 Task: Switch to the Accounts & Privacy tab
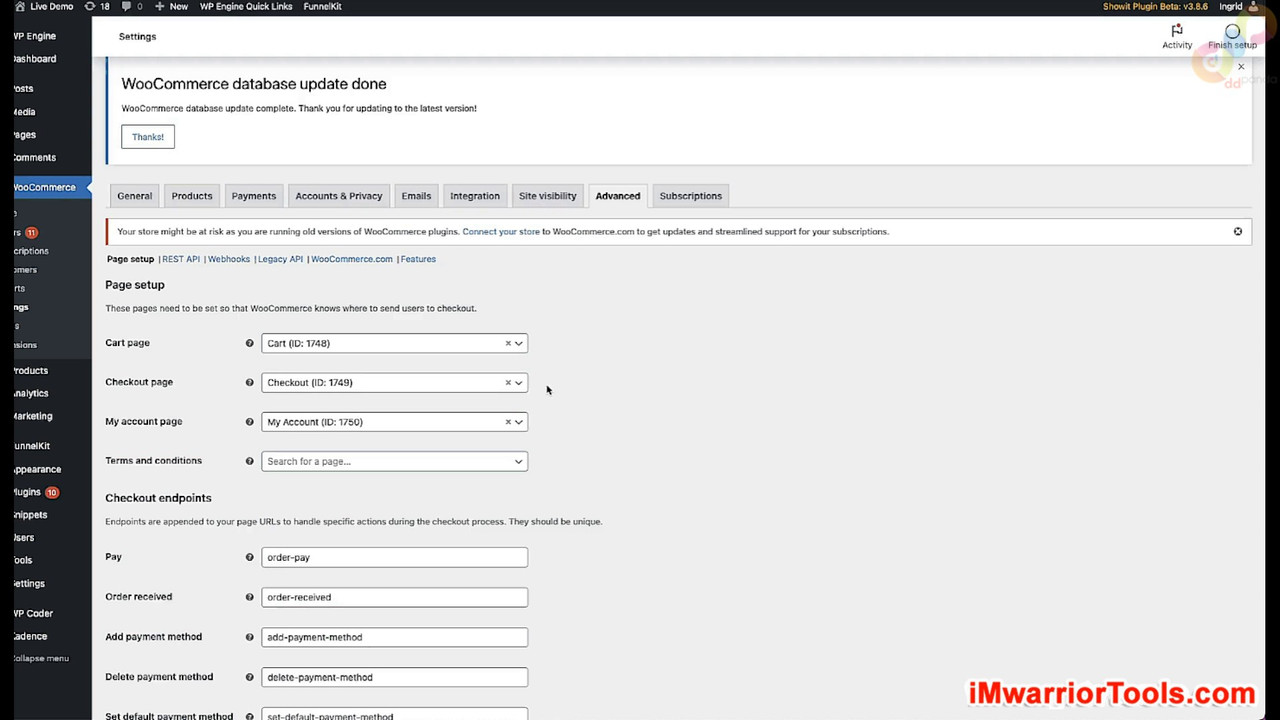tap(339, 196)
